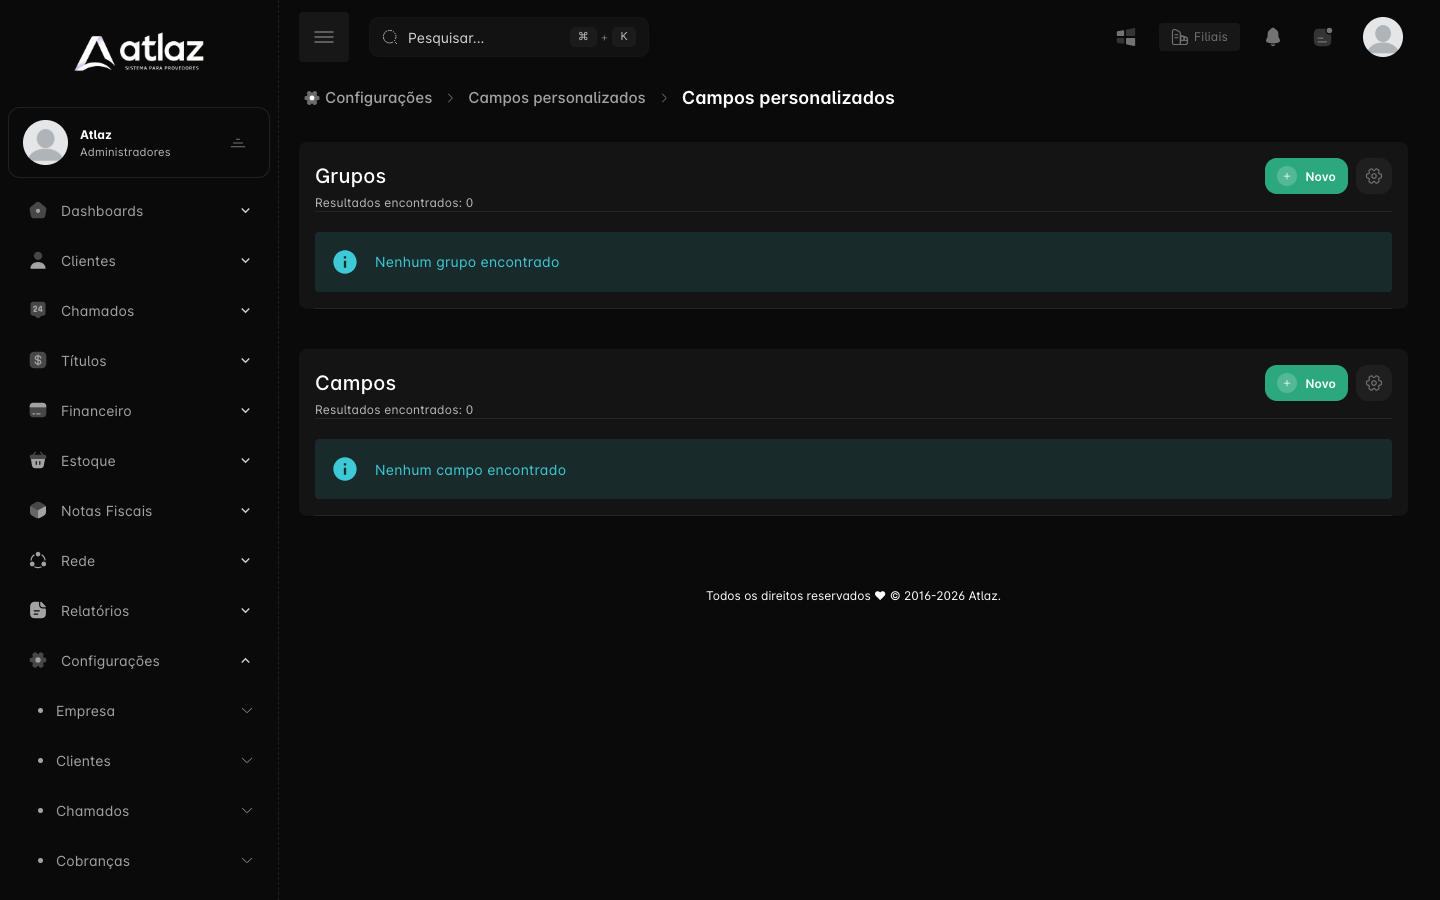Select the Empresa submenu under Configurações
The image size is (1440, 900).
139,711
